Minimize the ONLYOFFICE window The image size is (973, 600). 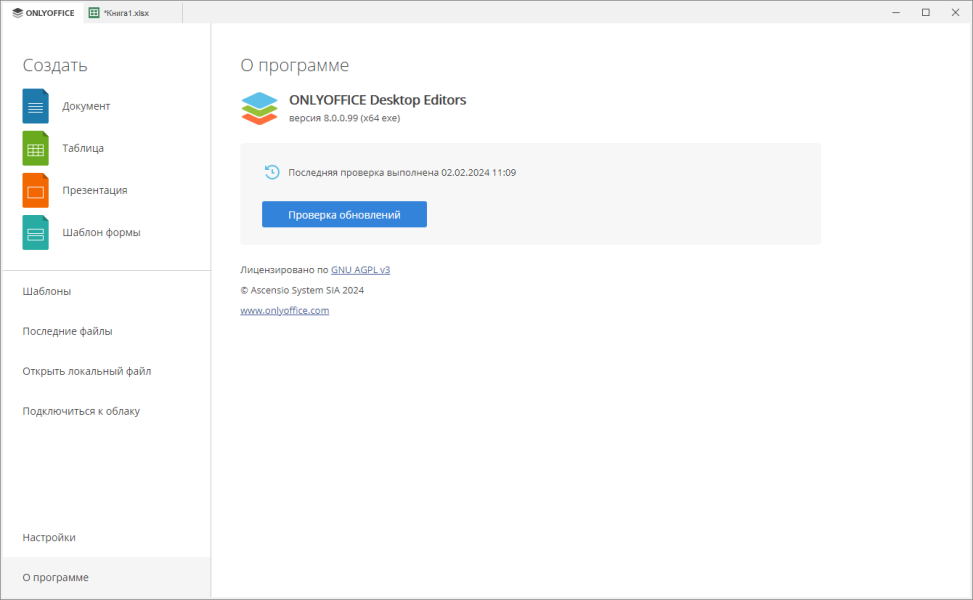point(896,12)
